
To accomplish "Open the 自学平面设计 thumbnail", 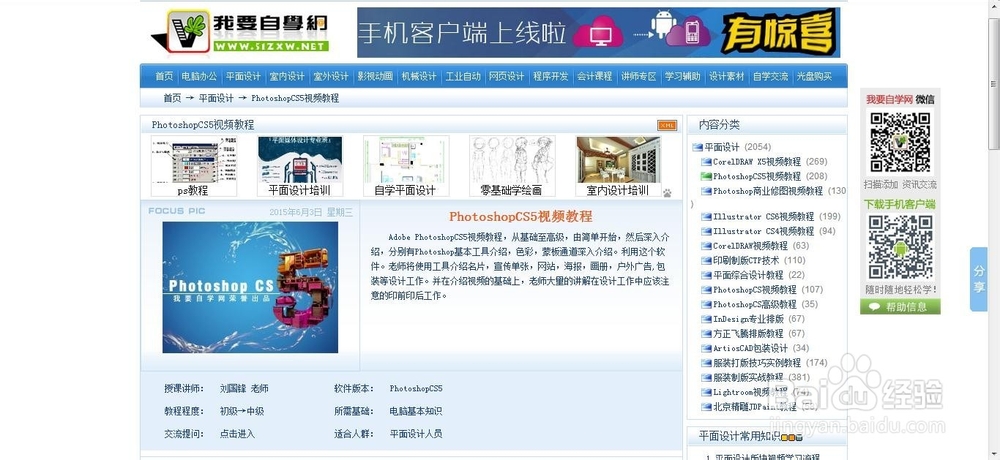I will (x=406, y=166).
